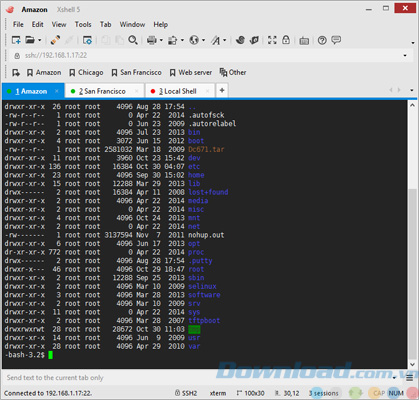This screenshot has width=419, height=400.
Task: Open the Chicago bookmark link
Action: click(86, 72)
